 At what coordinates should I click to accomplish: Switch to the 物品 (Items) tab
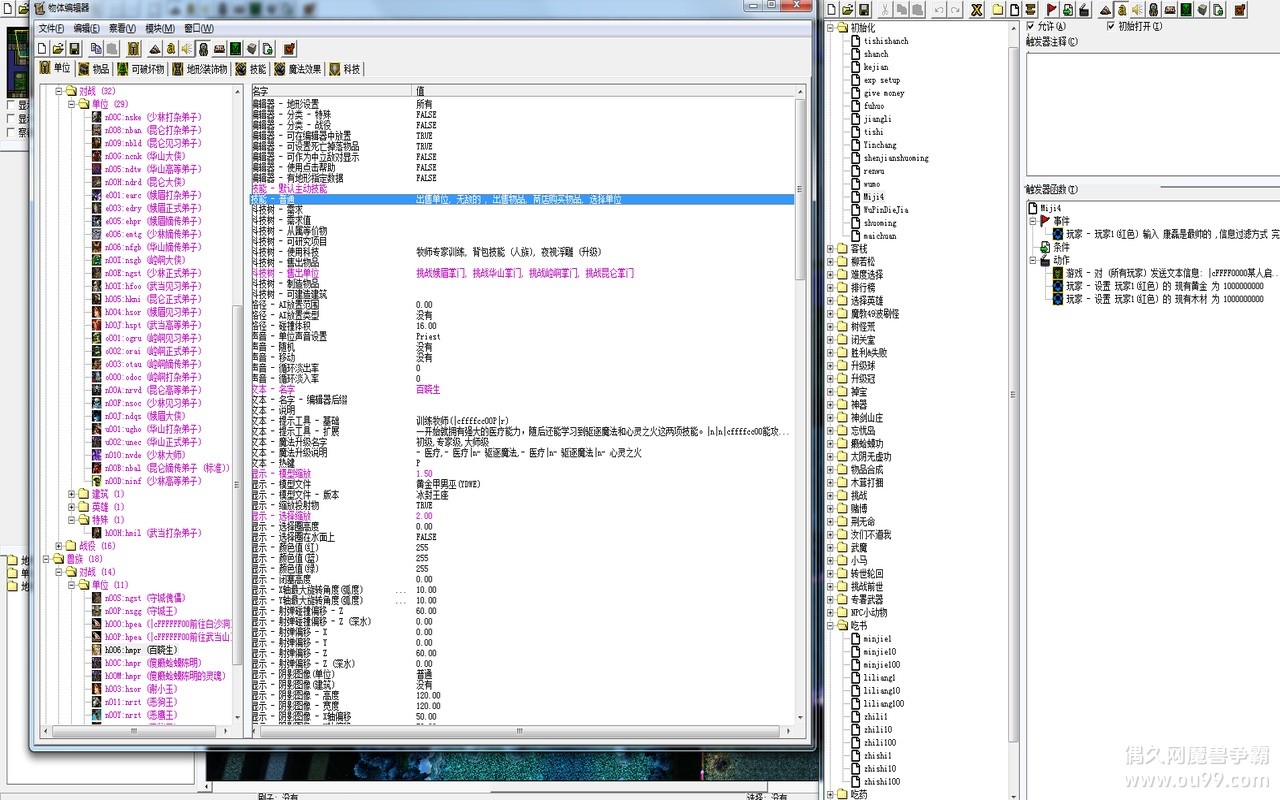[94, 69]
